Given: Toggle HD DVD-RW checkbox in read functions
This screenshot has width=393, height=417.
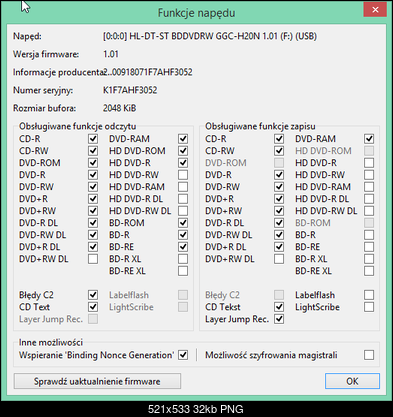Looking at the screenshot, I should (x=183, y=175).
